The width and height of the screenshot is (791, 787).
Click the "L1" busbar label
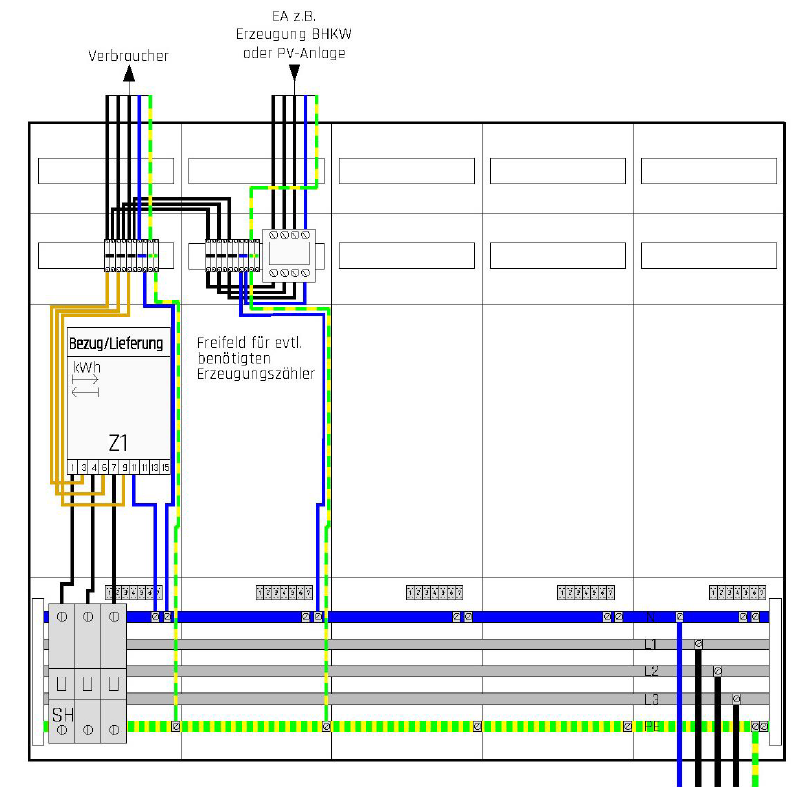pyautogui.click(x=651, y=644)
